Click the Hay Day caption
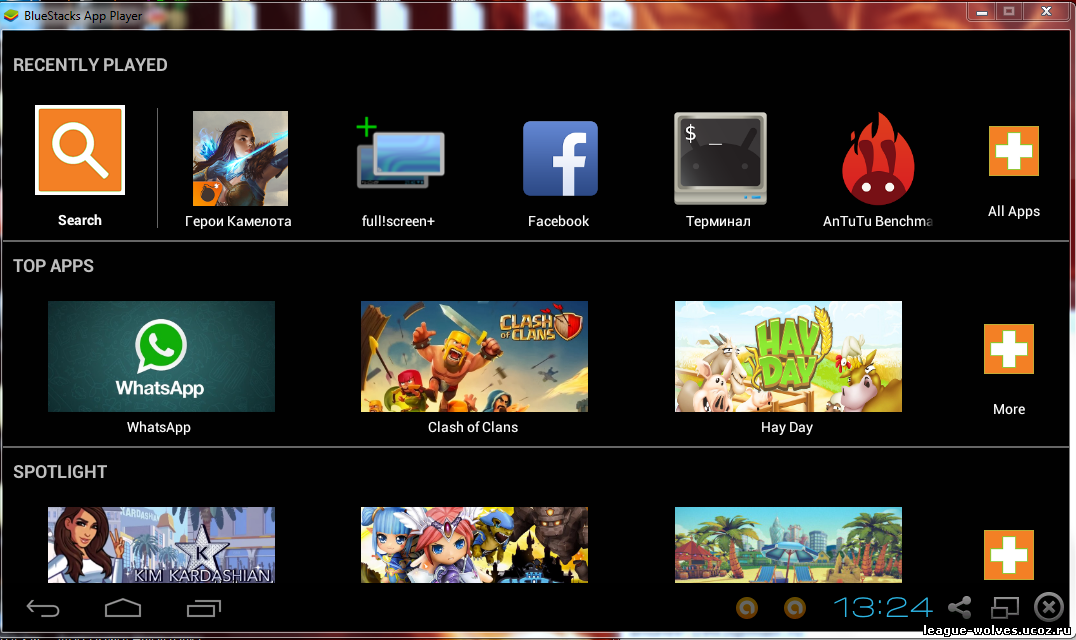This screenshot has height=640, width=1076. click(x=786, y=427)
